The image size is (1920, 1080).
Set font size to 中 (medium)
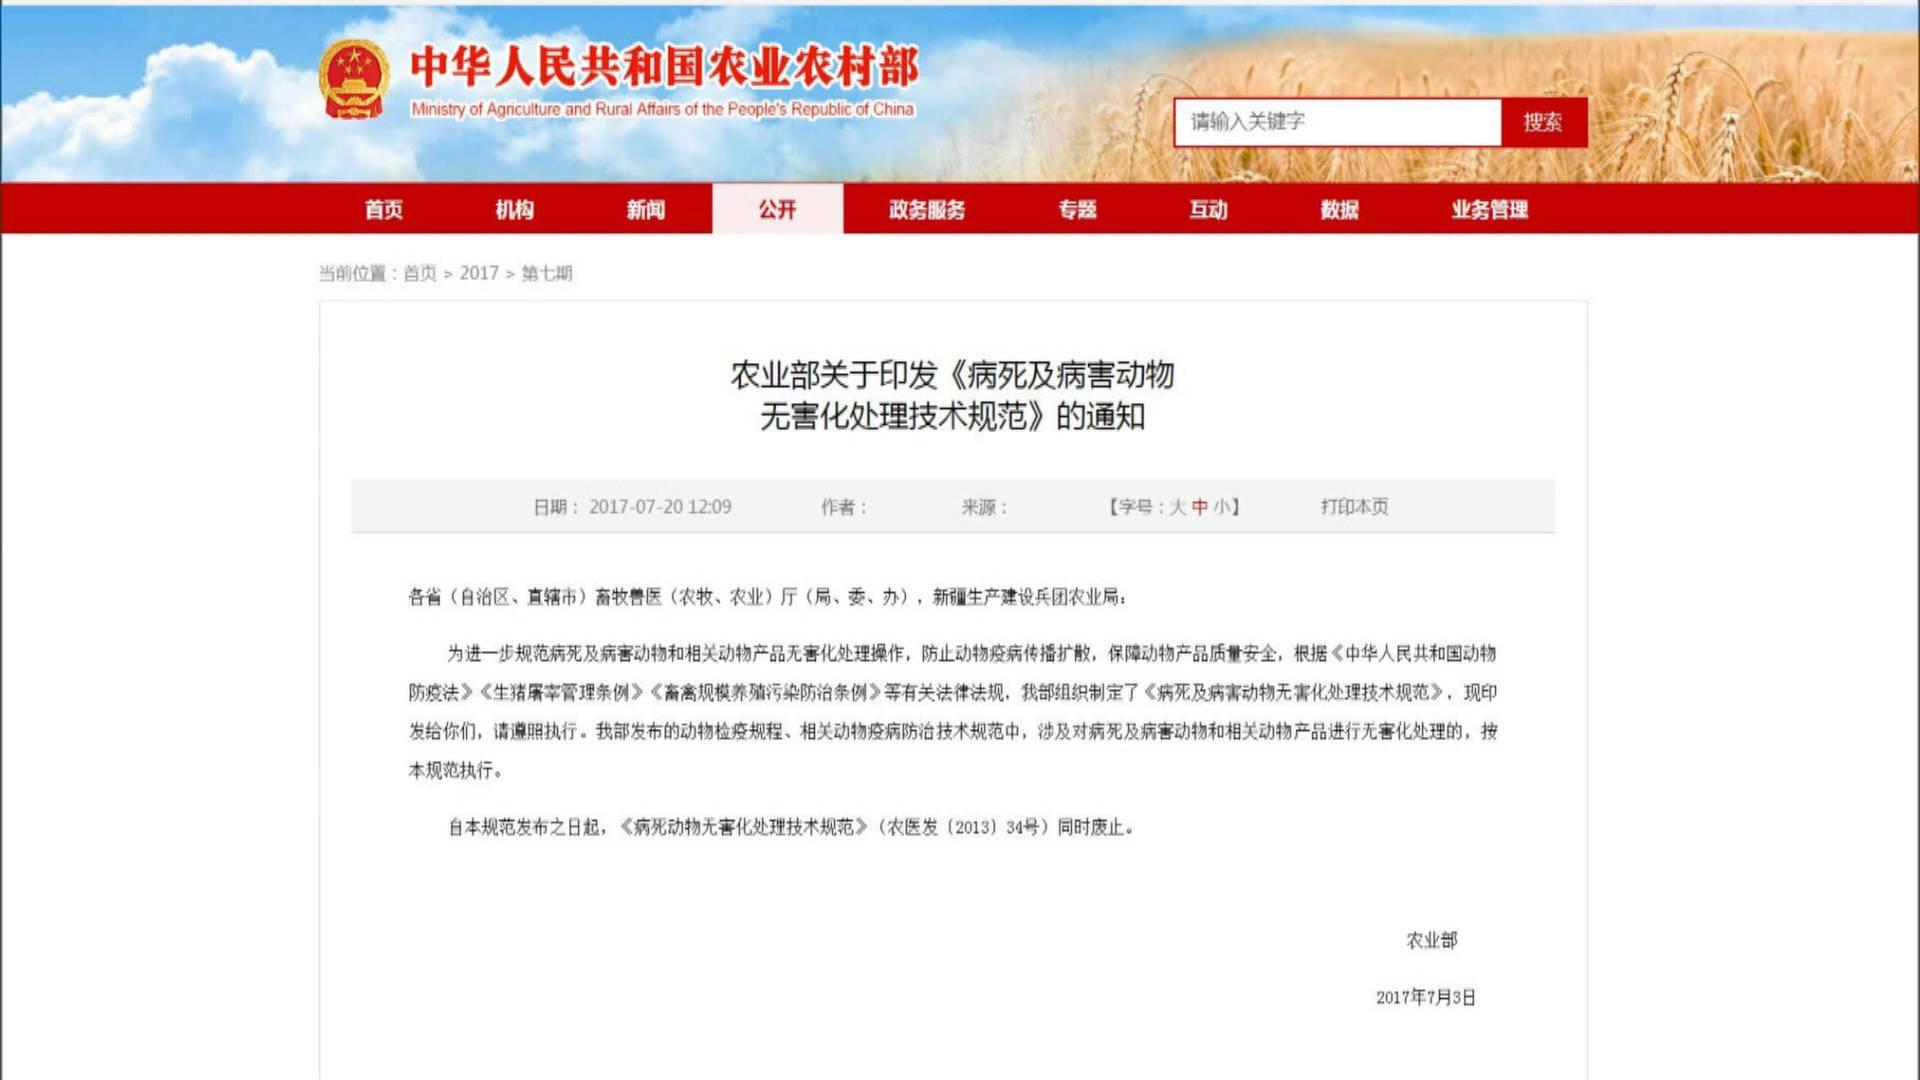click(x=1200, y=507)
